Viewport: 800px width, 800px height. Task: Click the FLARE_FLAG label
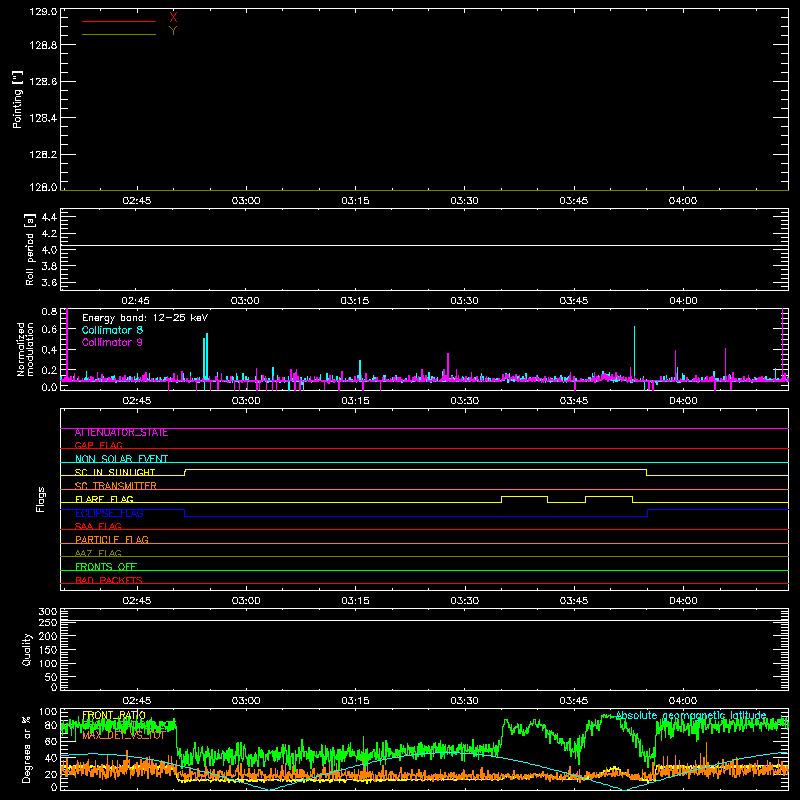104,498
